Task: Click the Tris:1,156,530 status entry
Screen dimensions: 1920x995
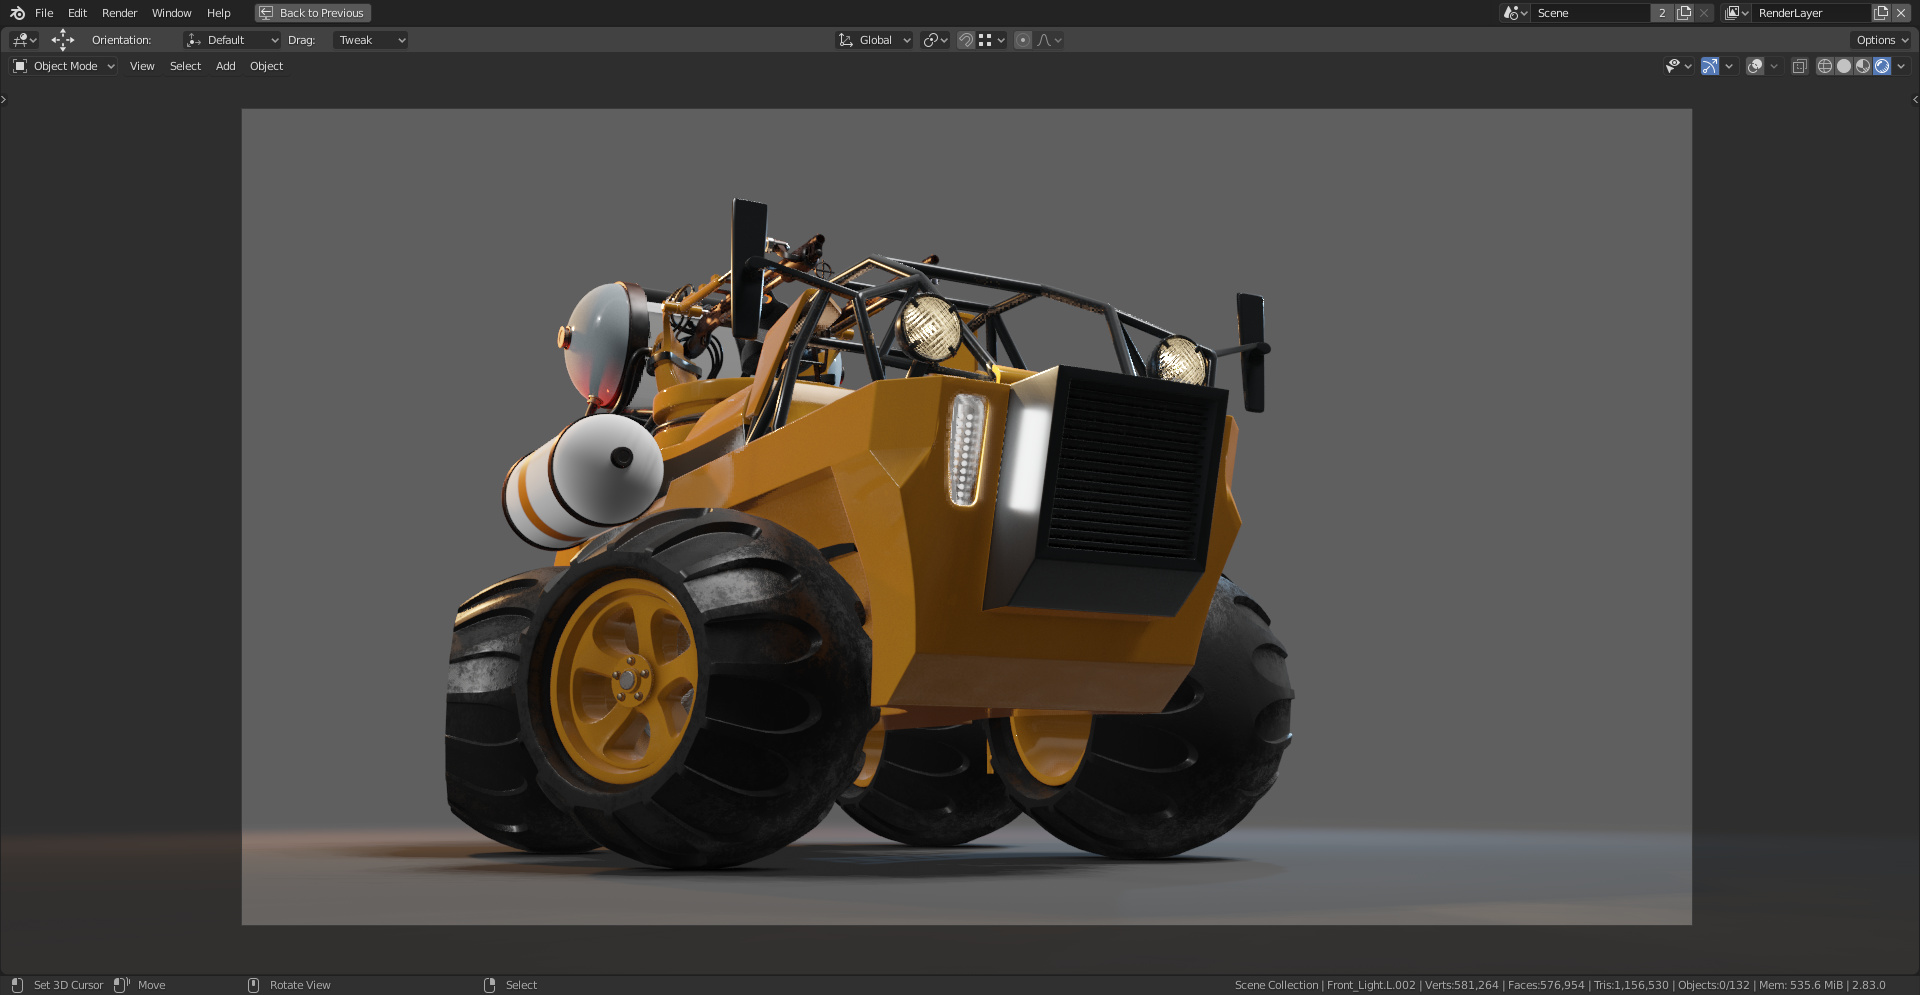Action: tap(1631, 985)
